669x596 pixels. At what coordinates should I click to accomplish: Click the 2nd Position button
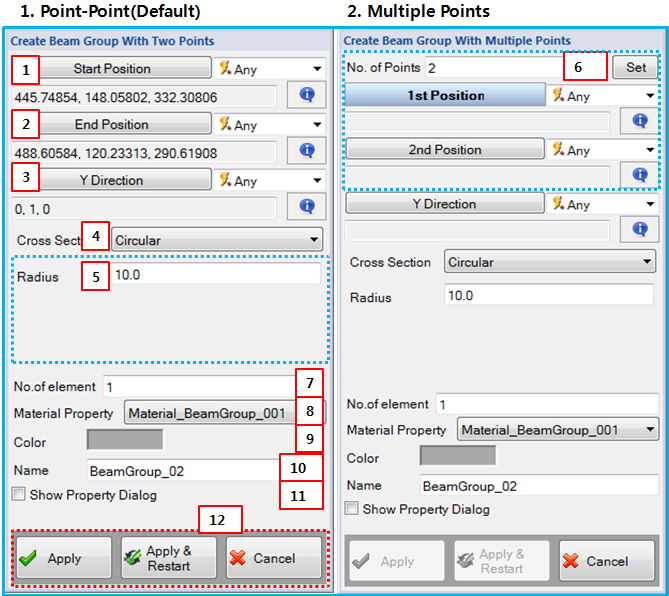445,149
